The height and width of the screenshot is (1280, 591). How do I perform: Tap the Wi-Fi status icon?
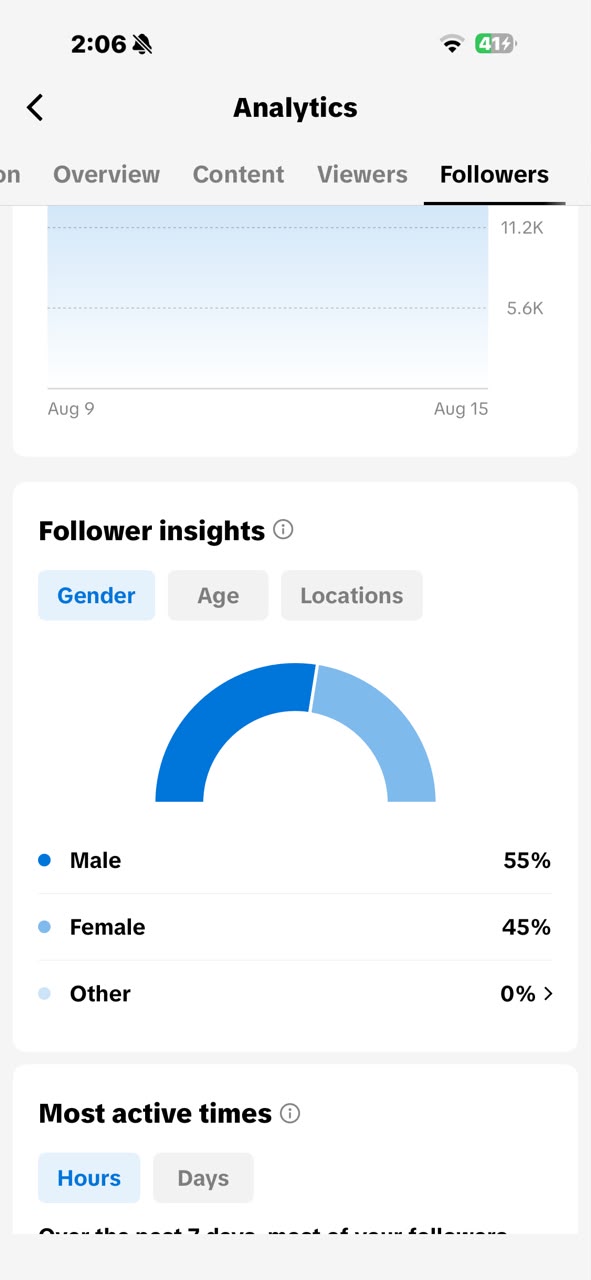click(x=452, y=44)
